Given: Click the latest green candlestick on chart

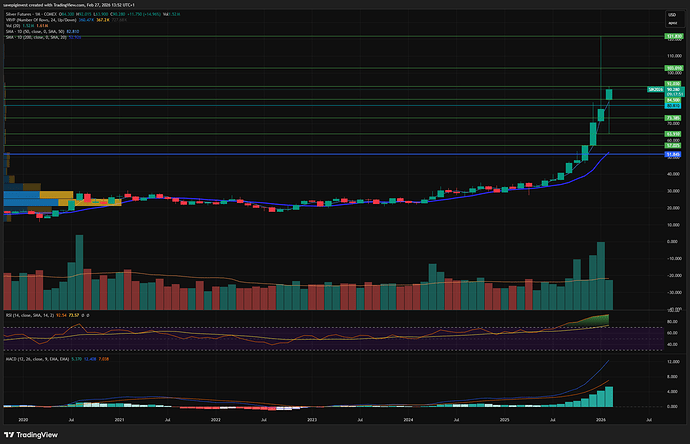Looking at the screenshot, I should [609, 94].
